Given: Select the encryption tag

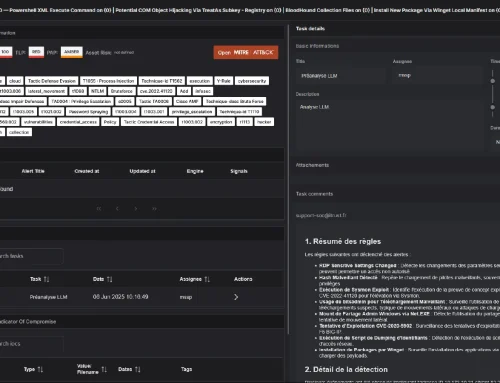Looking at the screenshot, I should (x=221, y=122).
